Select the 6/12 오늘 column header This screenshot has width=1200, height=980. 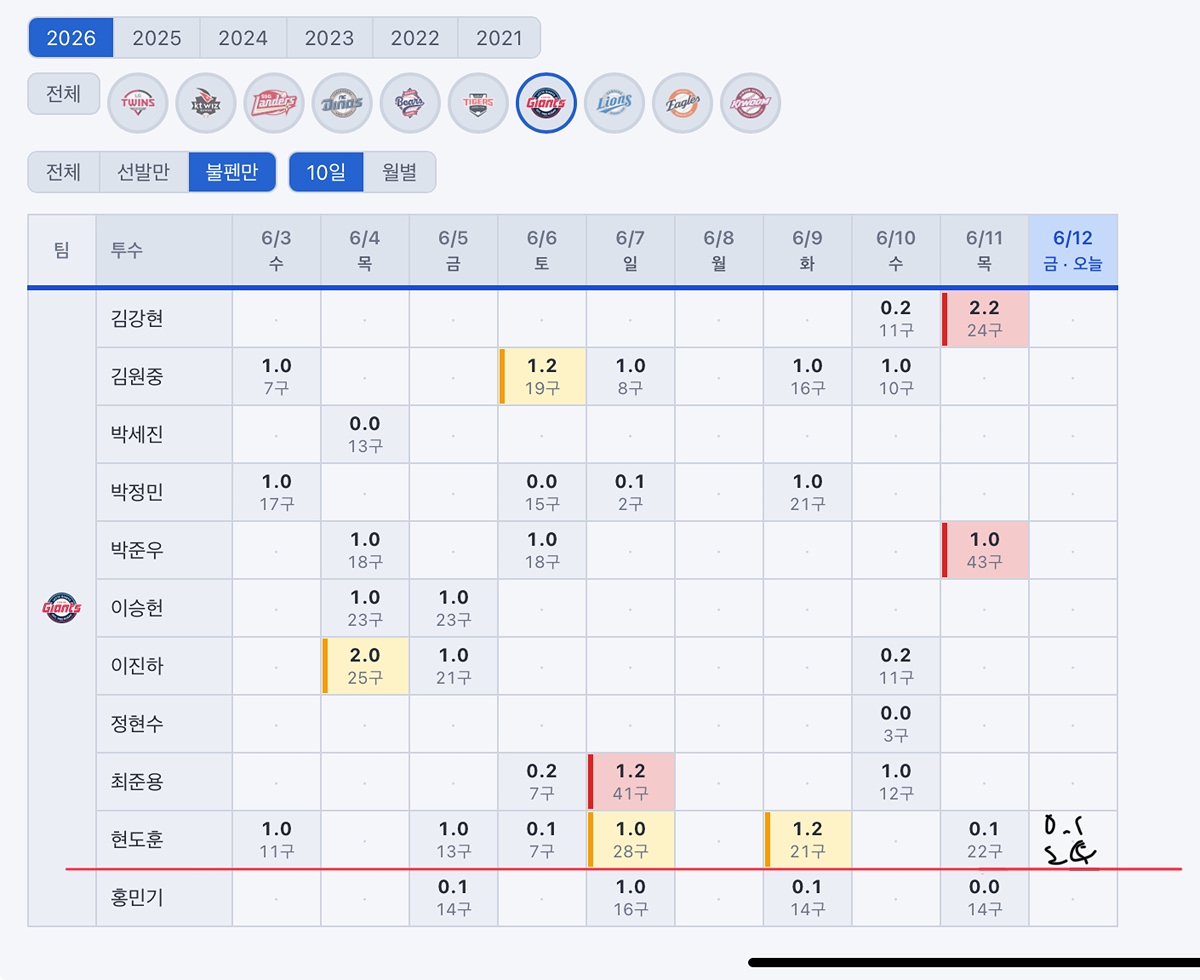(x=1073, y=250)
